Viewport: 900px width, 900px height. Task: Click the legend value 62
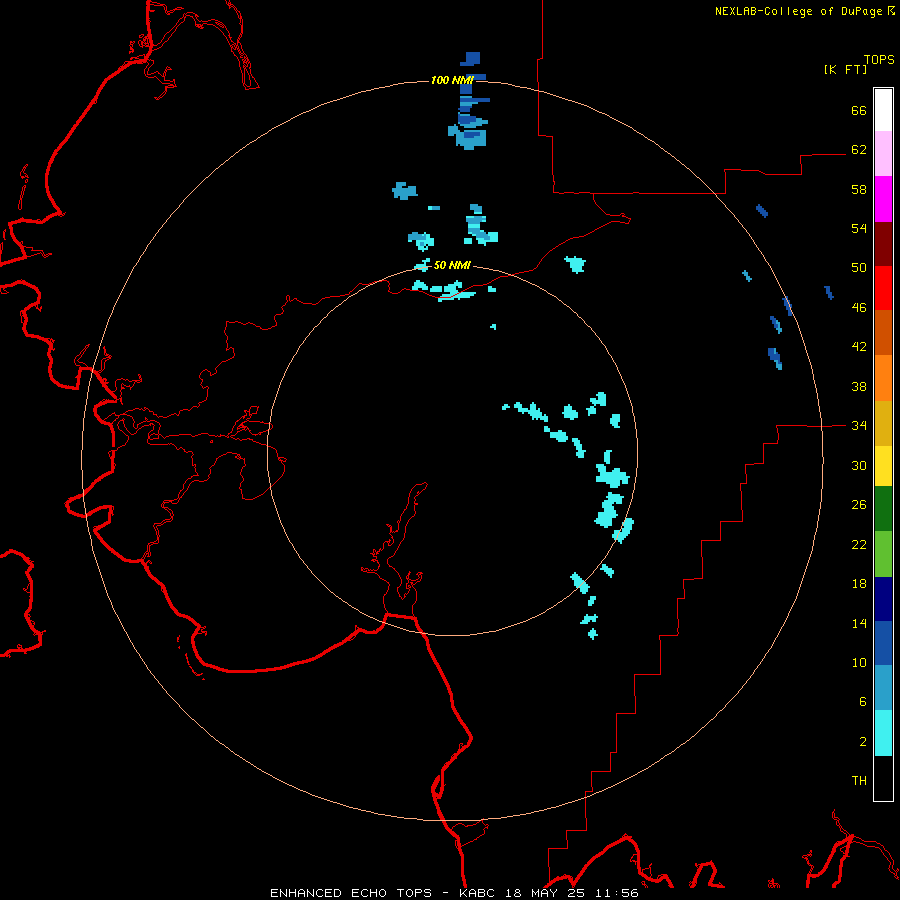pyautogui.click(x=859, y=150)
